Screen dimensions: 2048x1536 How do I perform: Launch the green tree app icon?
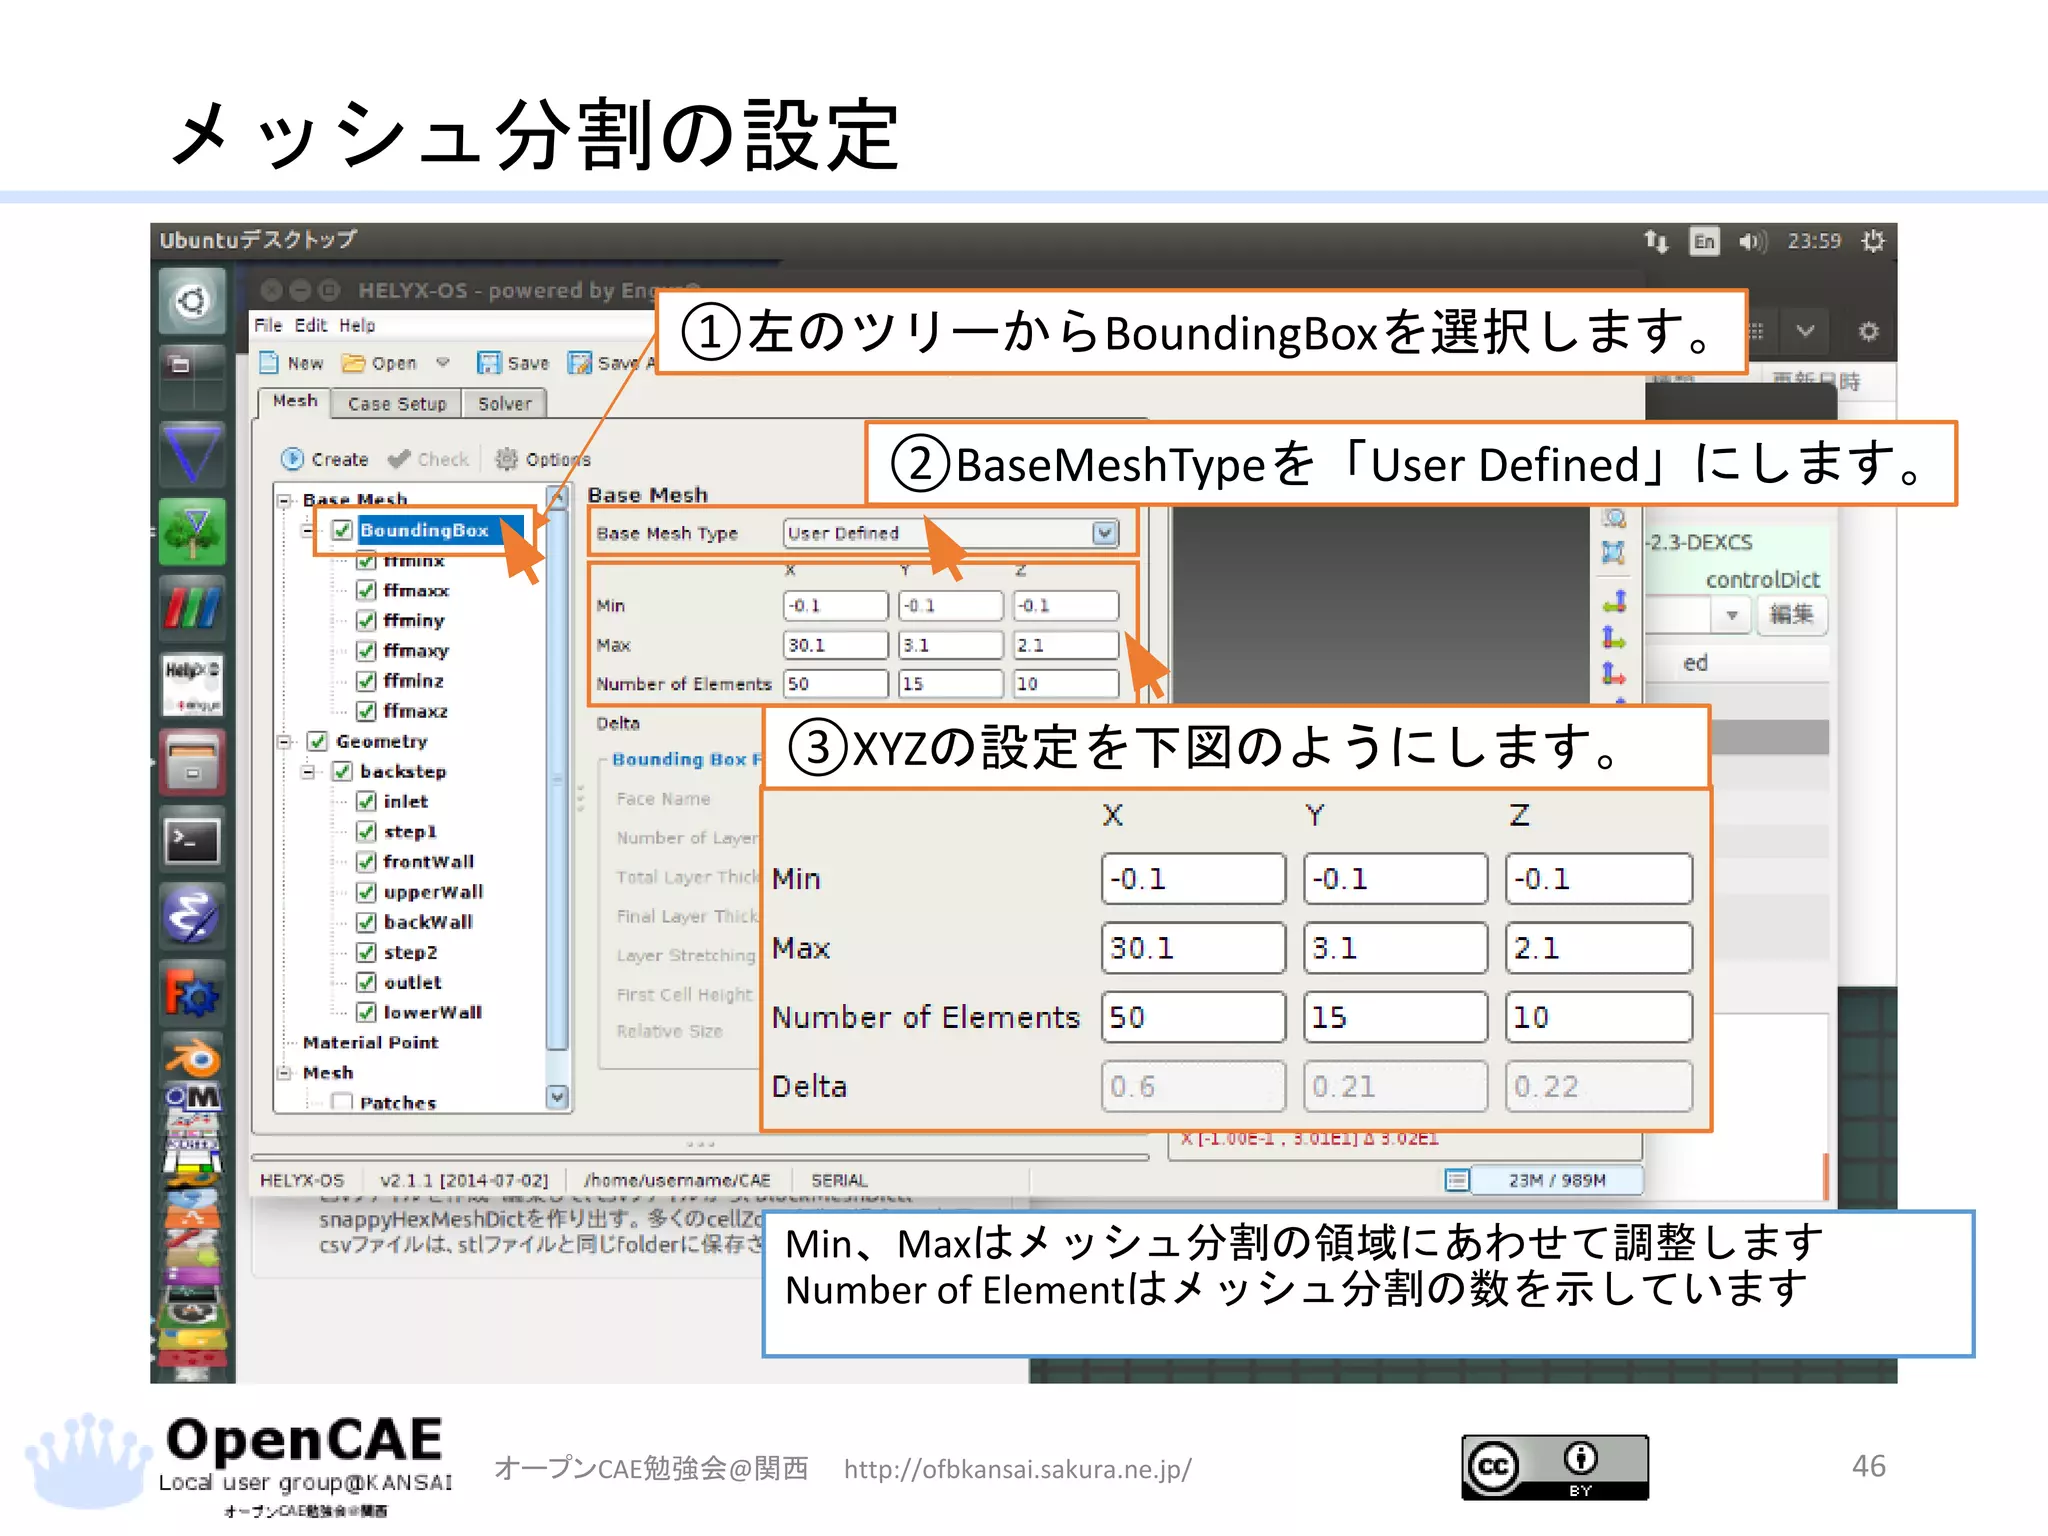[x=192, y=531]
